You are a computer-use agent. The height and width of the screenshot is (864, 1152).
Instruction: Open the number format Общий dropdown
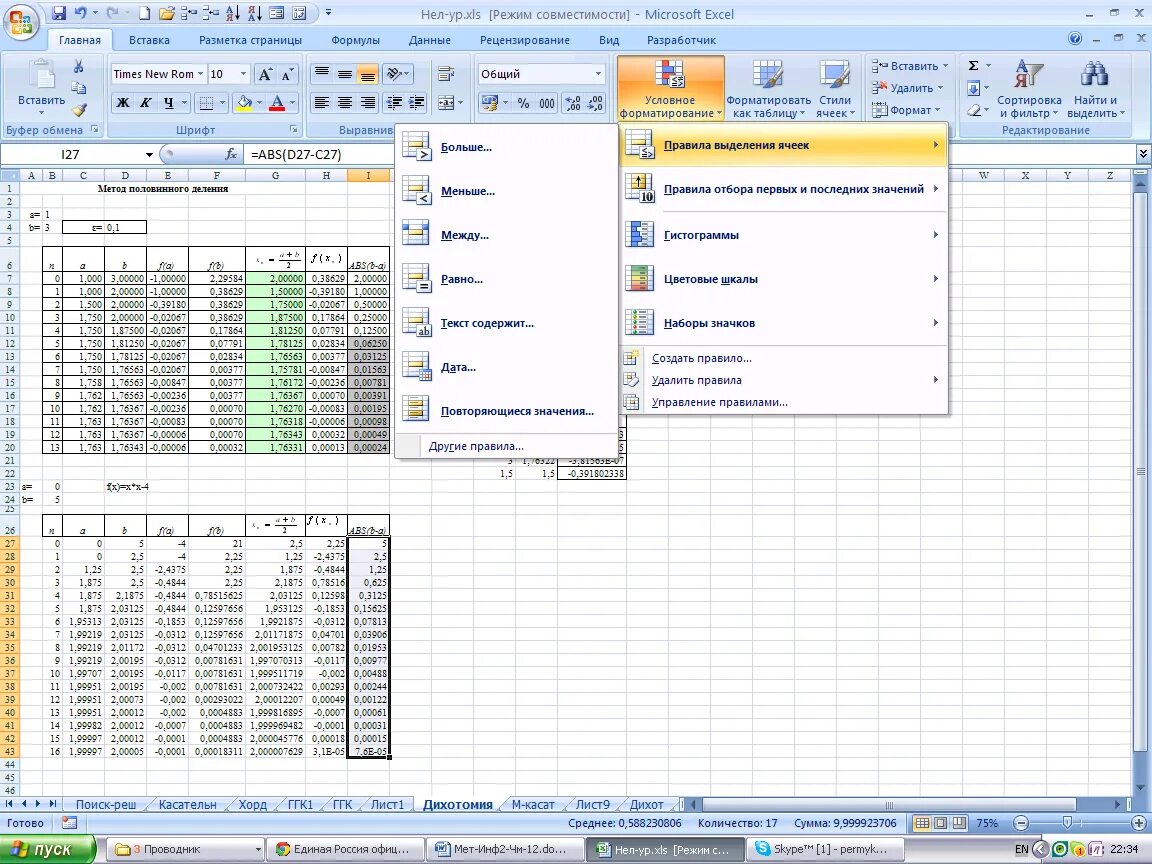click(598, 74)
